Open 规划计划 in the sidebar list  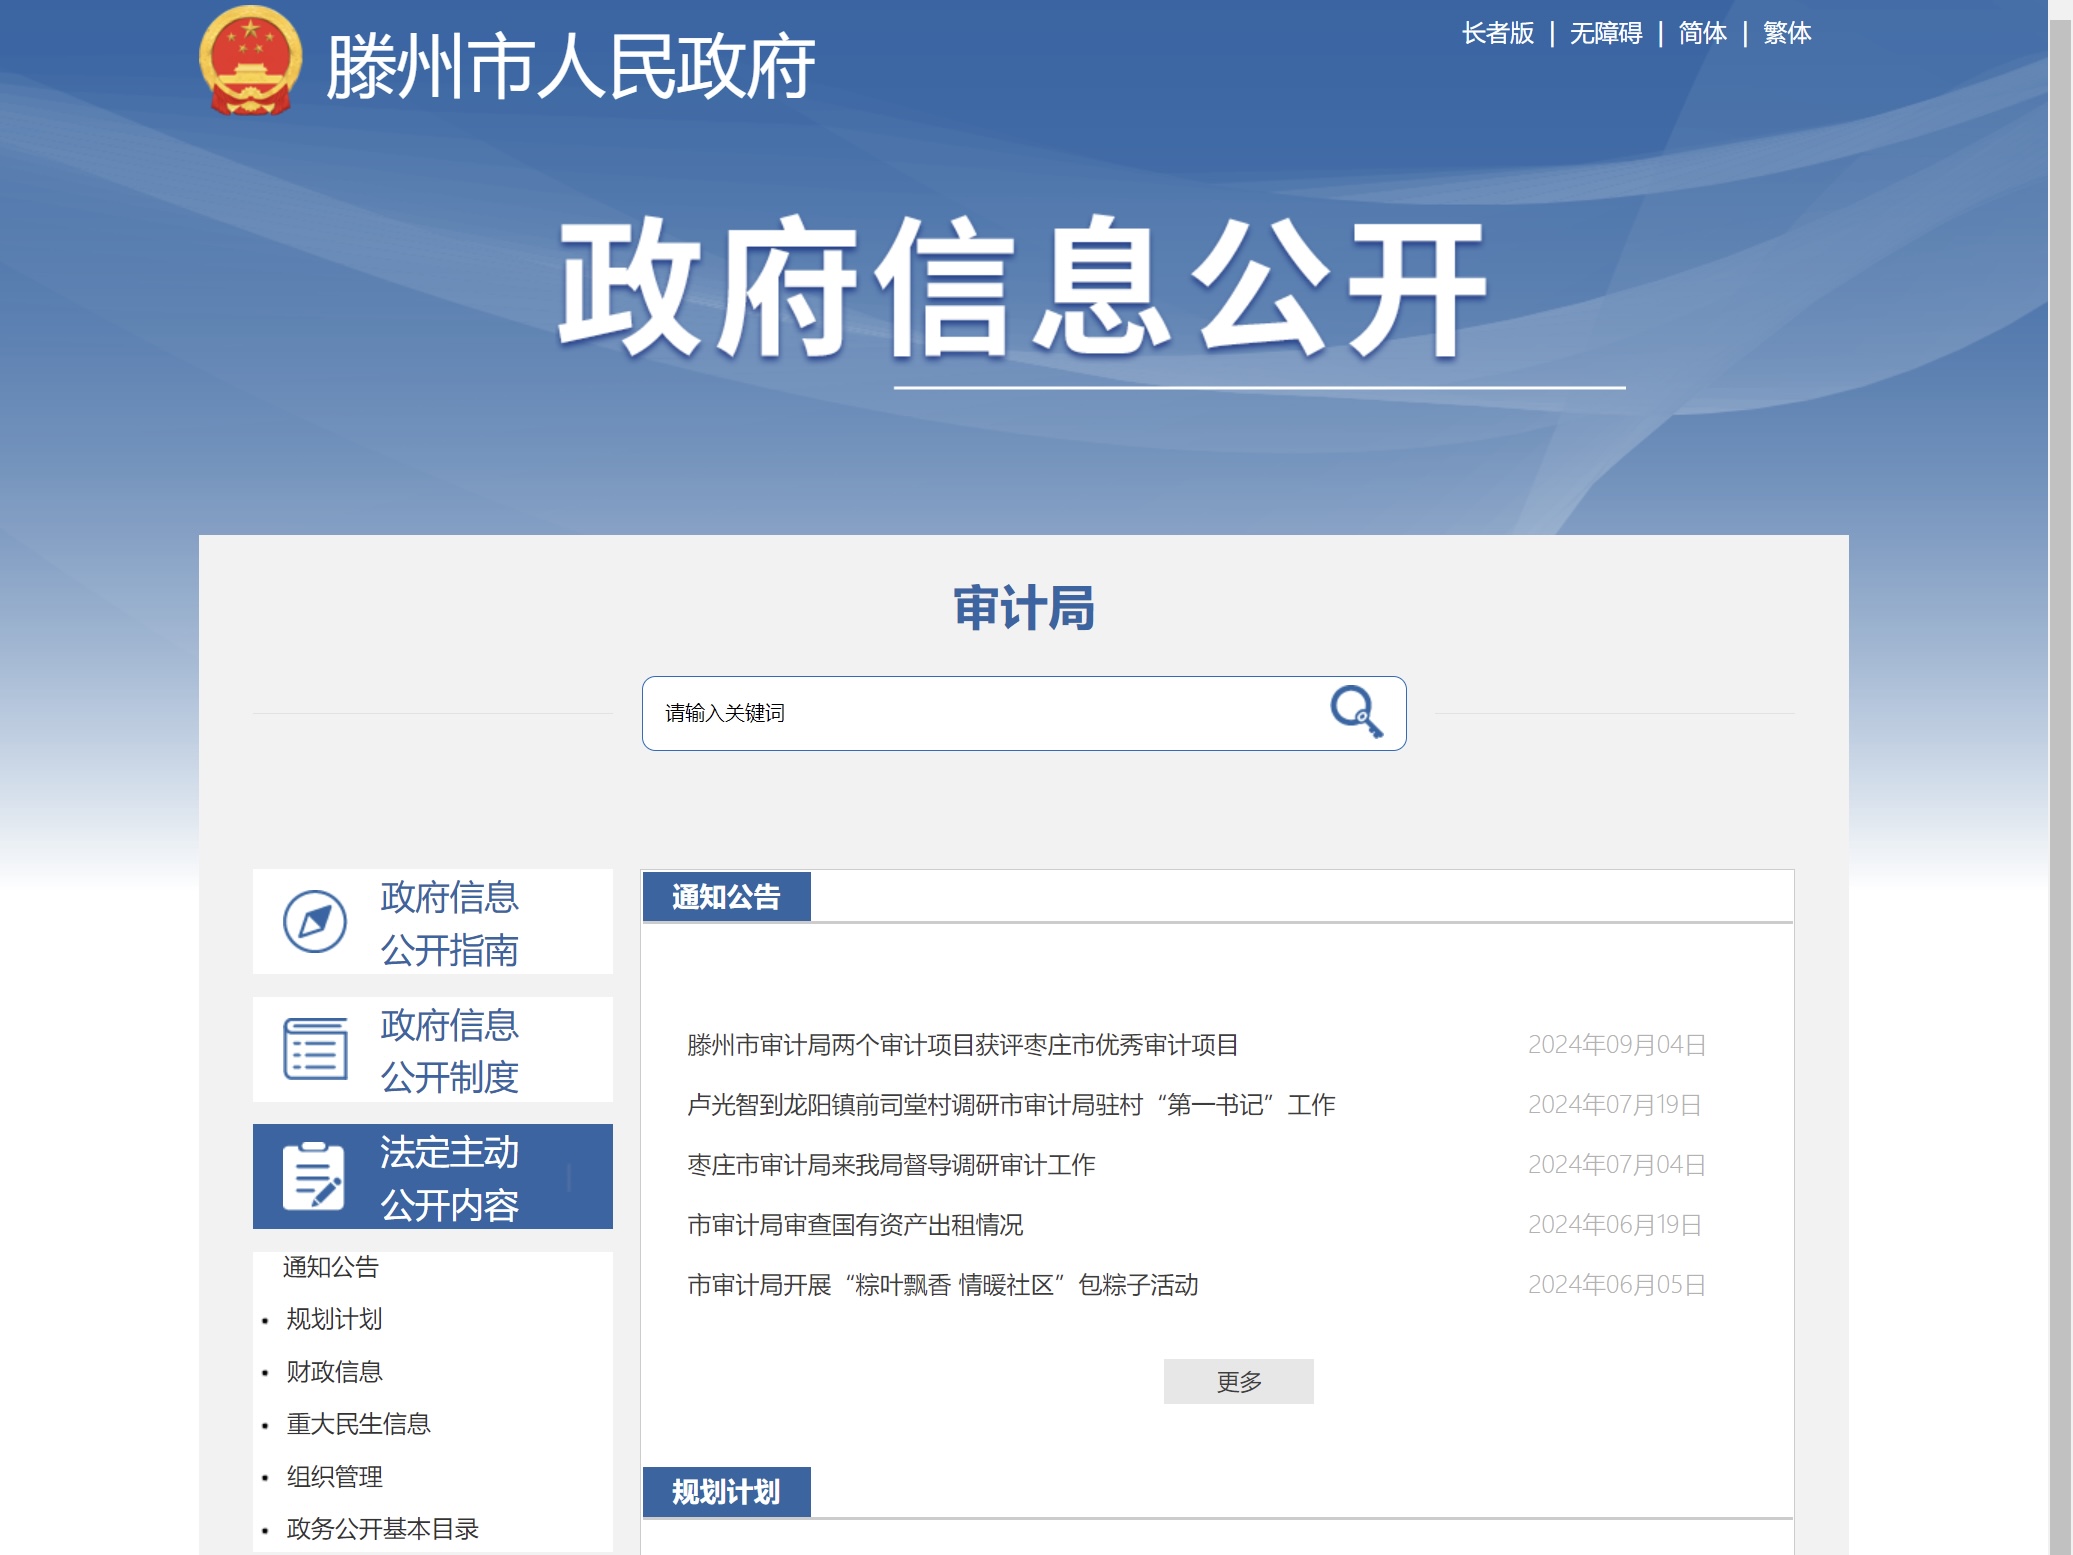334,1319
